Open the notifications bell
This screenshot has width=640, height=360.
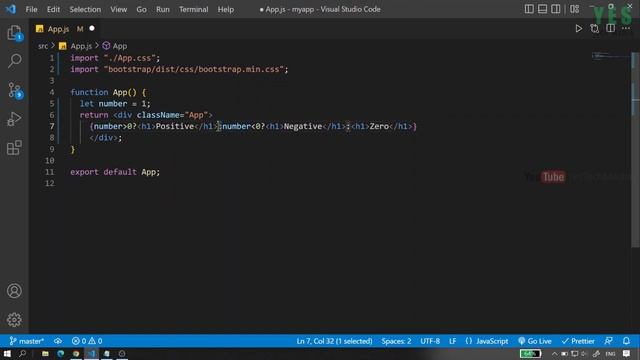click(626, 341)
